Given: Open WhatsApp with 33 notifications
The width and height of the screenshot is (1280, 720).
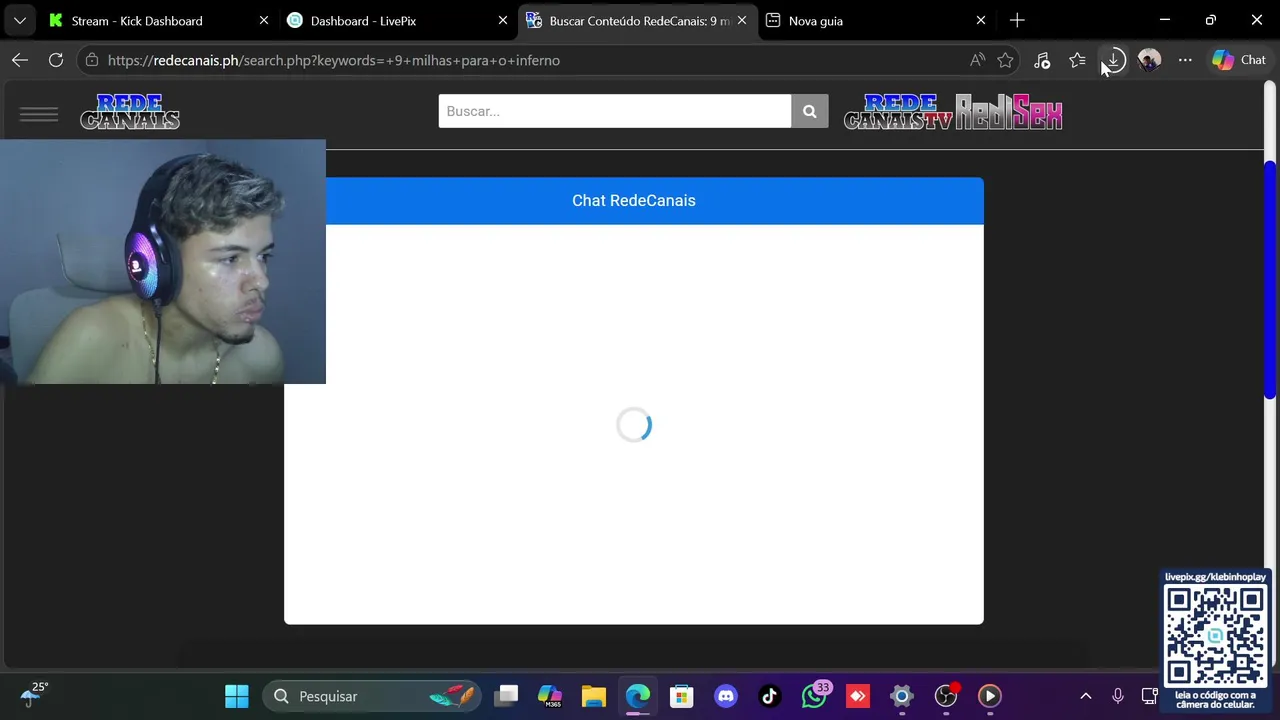Looking at the screenshot, I should [814, 696].
